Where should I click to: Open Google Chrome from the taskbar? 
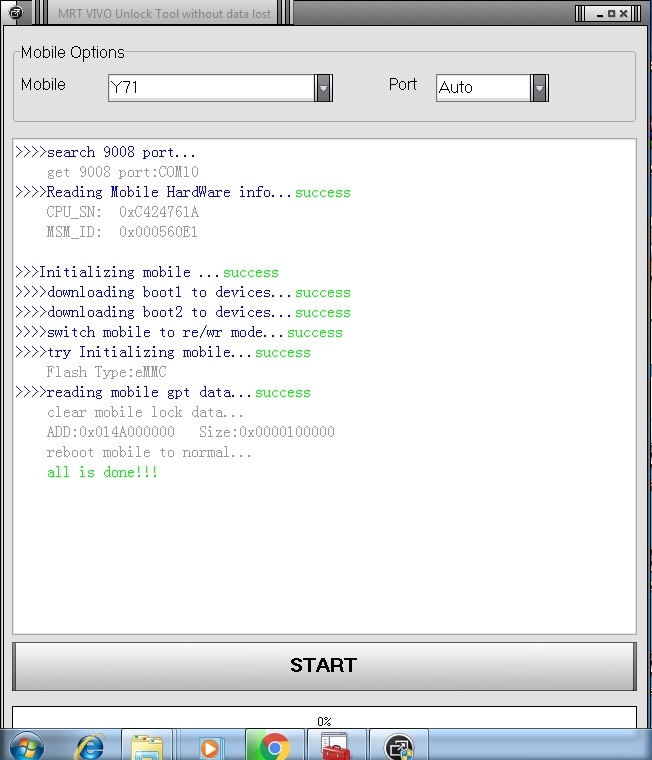(x=274, y=746)
